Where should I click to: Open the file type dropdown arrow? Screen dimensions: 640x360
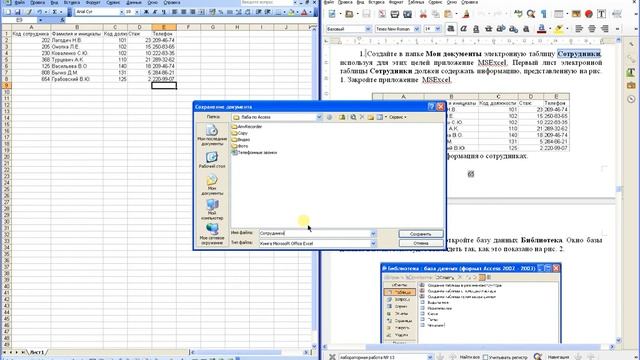coord(373,243)
